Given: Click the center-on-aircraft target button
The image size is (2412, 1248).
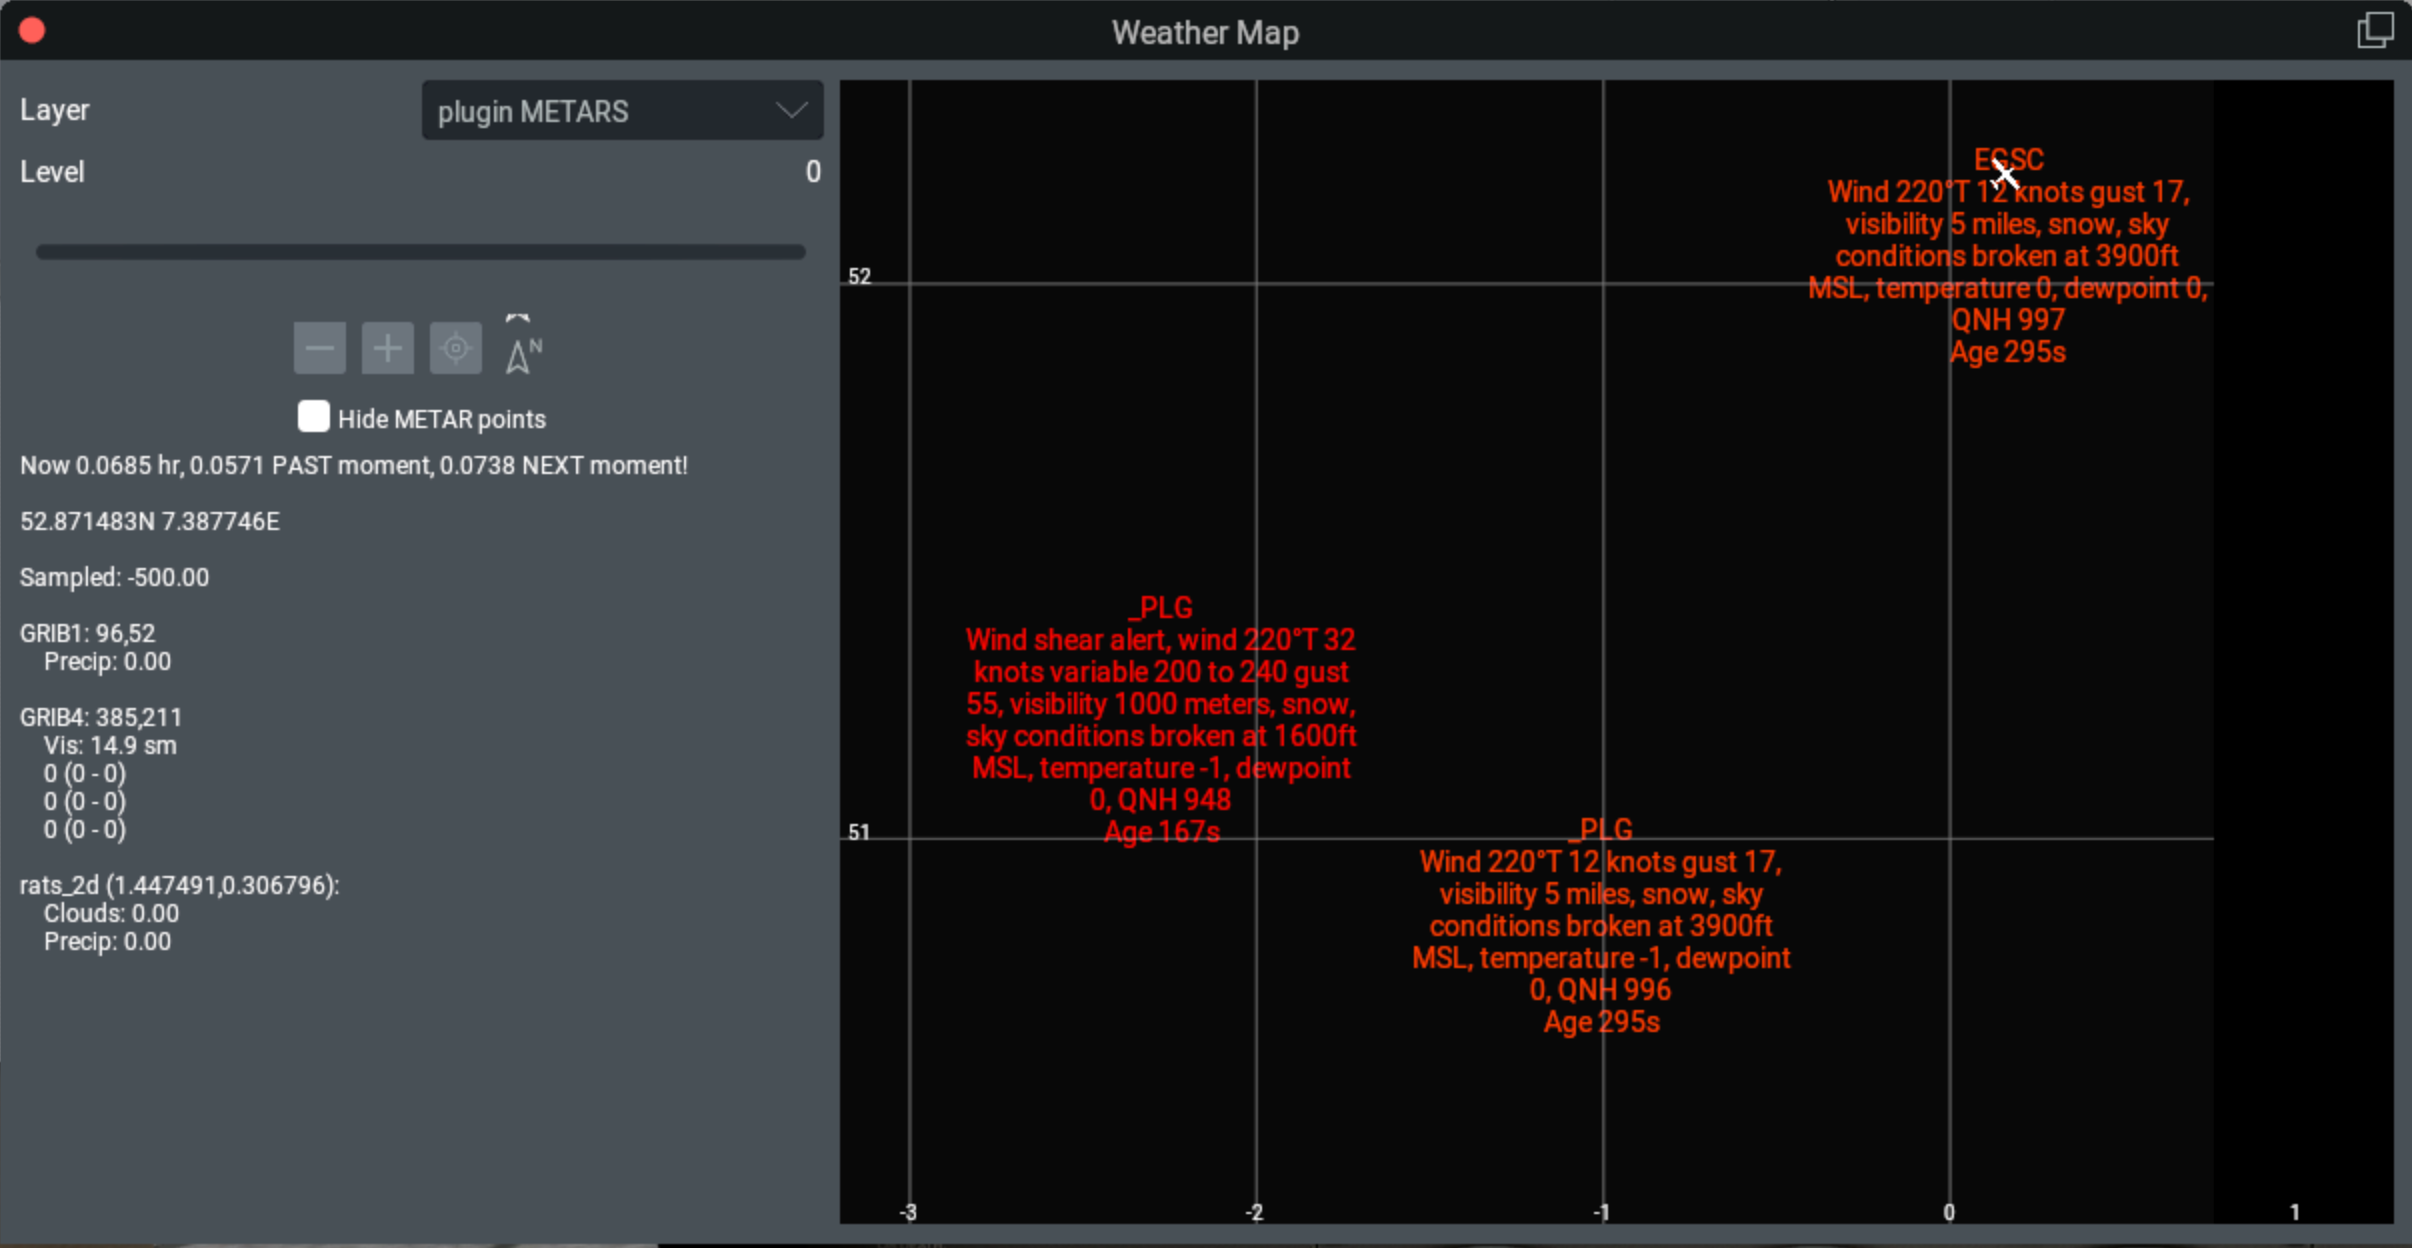Looking at the screenshot, I should [455, 348].
